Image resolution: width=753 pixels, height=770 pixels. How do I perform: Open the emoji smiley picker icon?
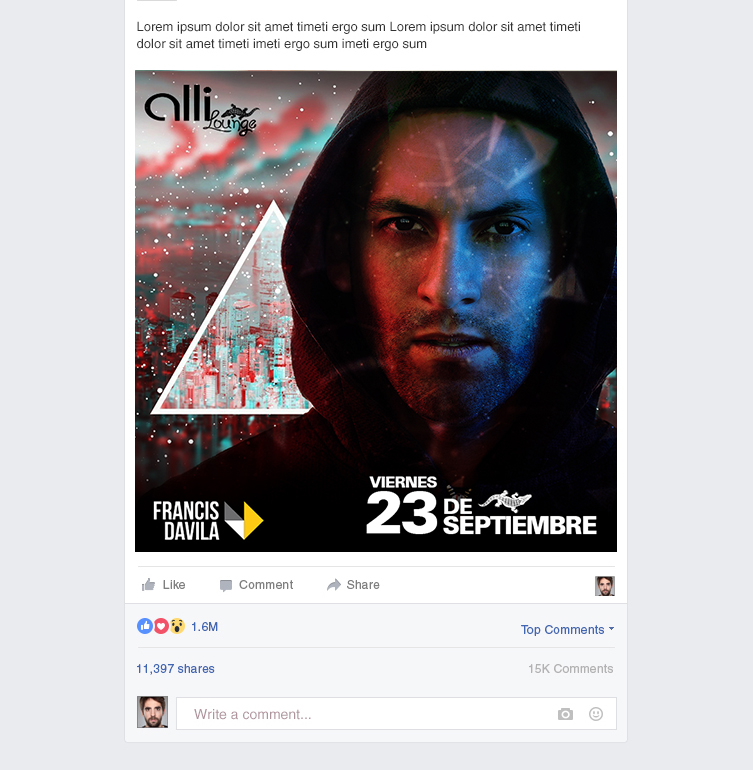596,714
